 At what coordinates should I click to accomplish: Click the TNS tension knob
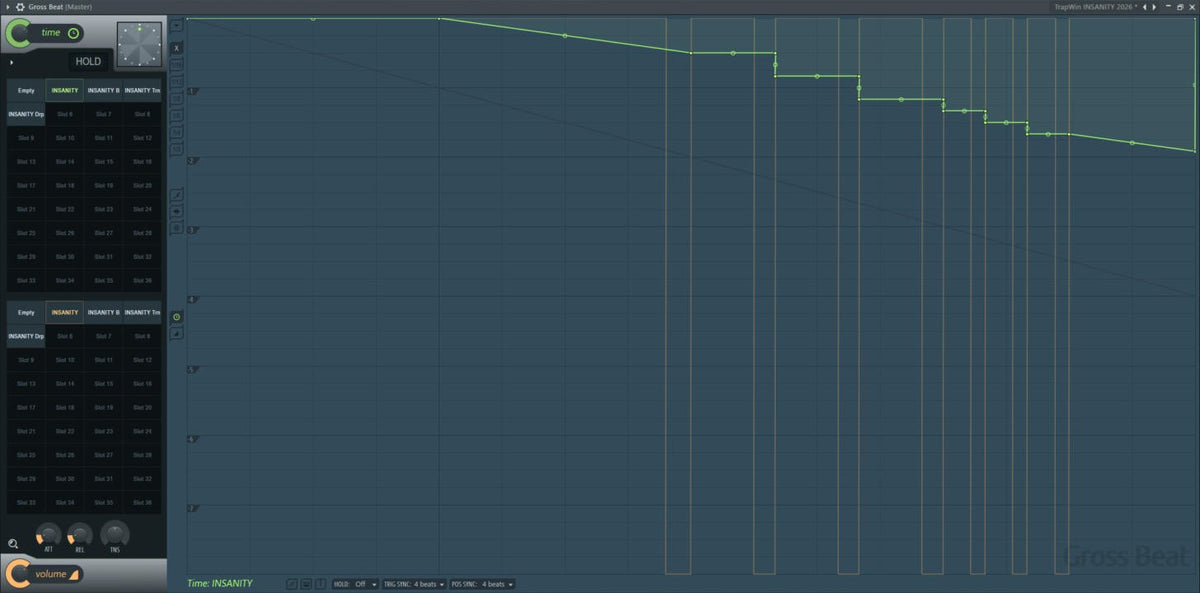click(x=115, y=534)
